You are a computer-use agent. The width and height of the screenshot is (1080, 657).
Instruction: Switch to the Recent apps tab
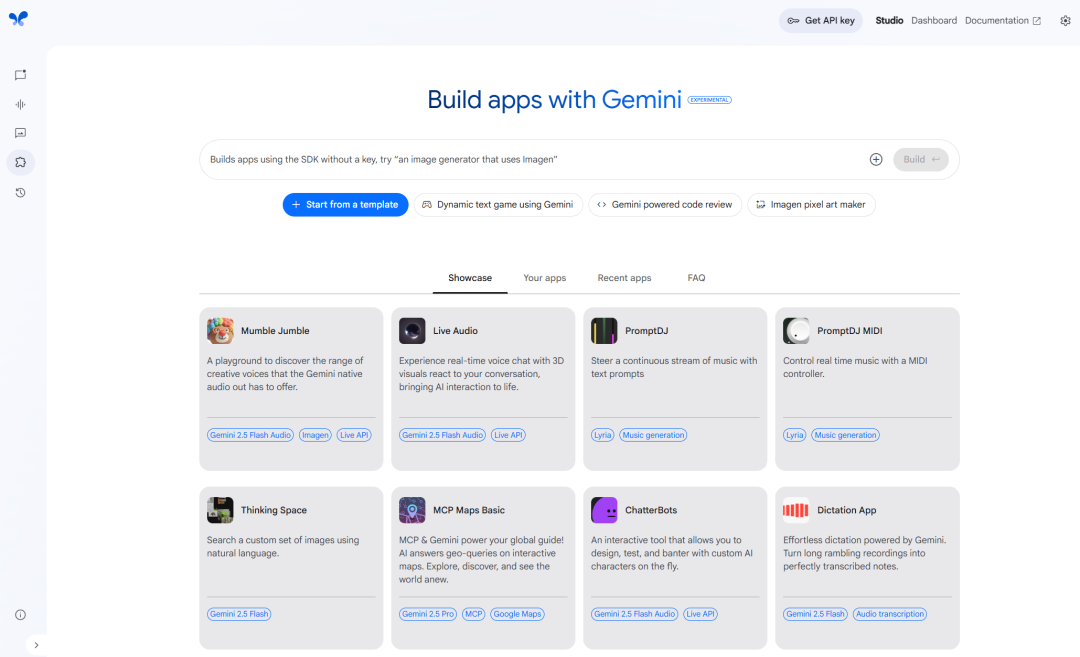(624, 278)
